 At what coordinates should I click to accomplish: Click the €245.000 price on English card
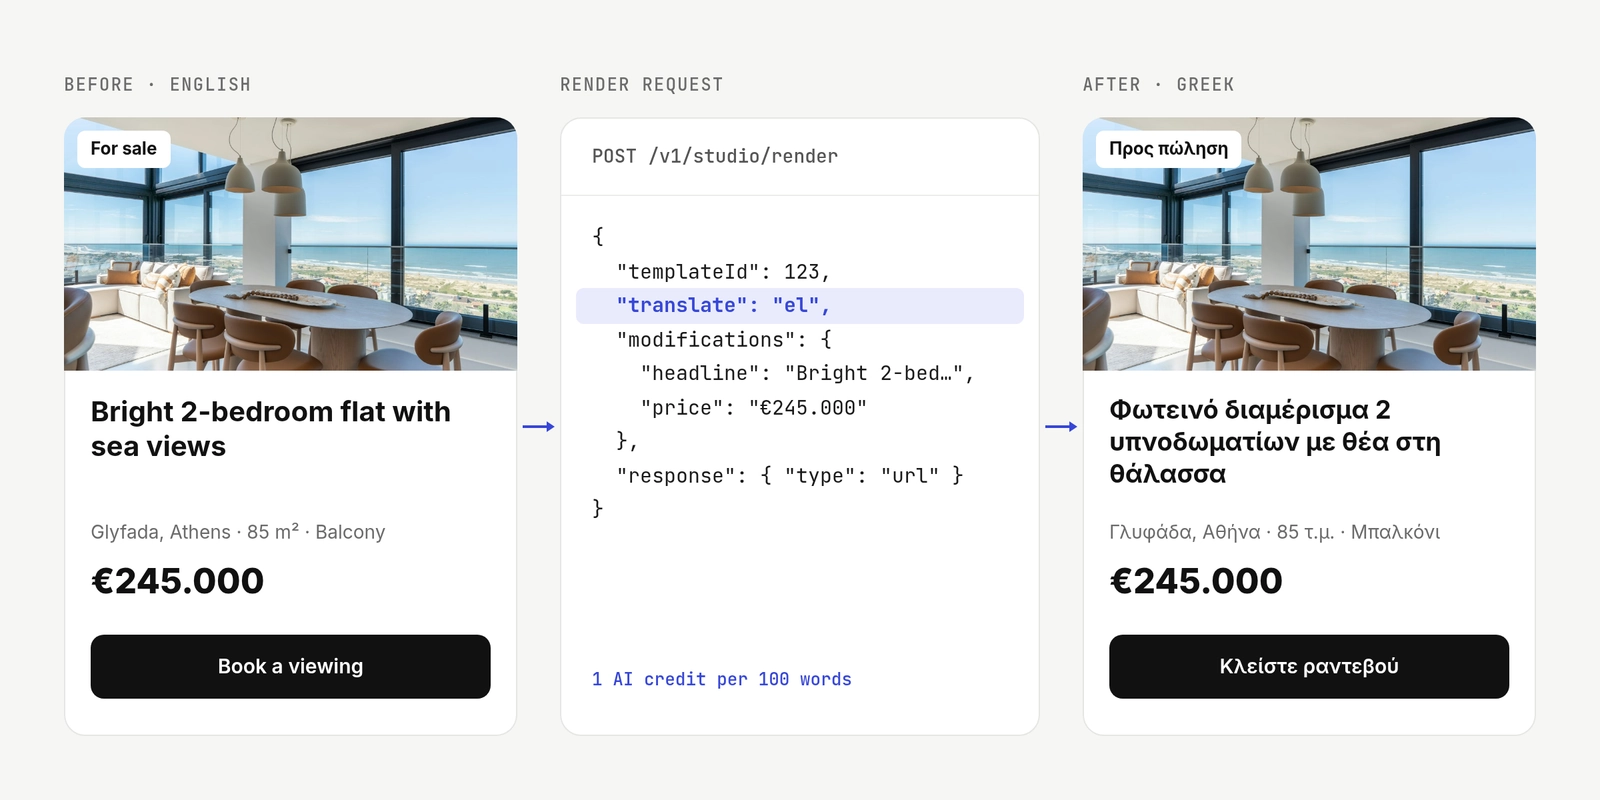[x=178, y=581]
